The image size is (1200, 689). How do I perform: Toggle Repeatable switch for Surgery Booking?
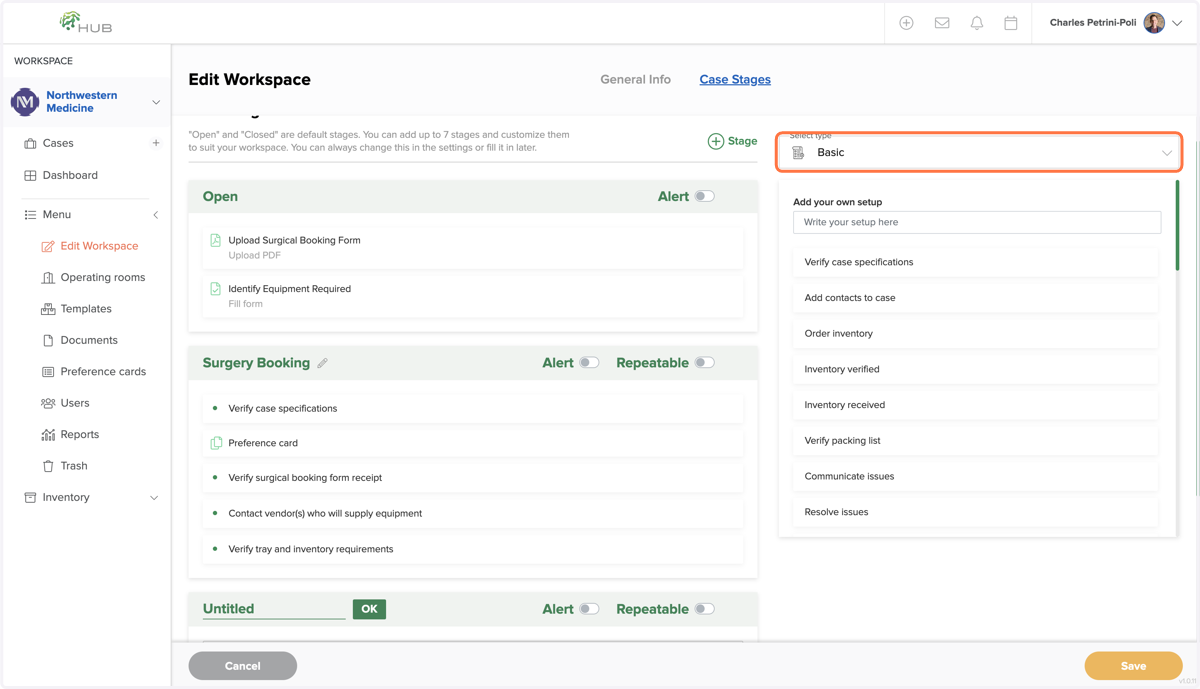[705, 363]
